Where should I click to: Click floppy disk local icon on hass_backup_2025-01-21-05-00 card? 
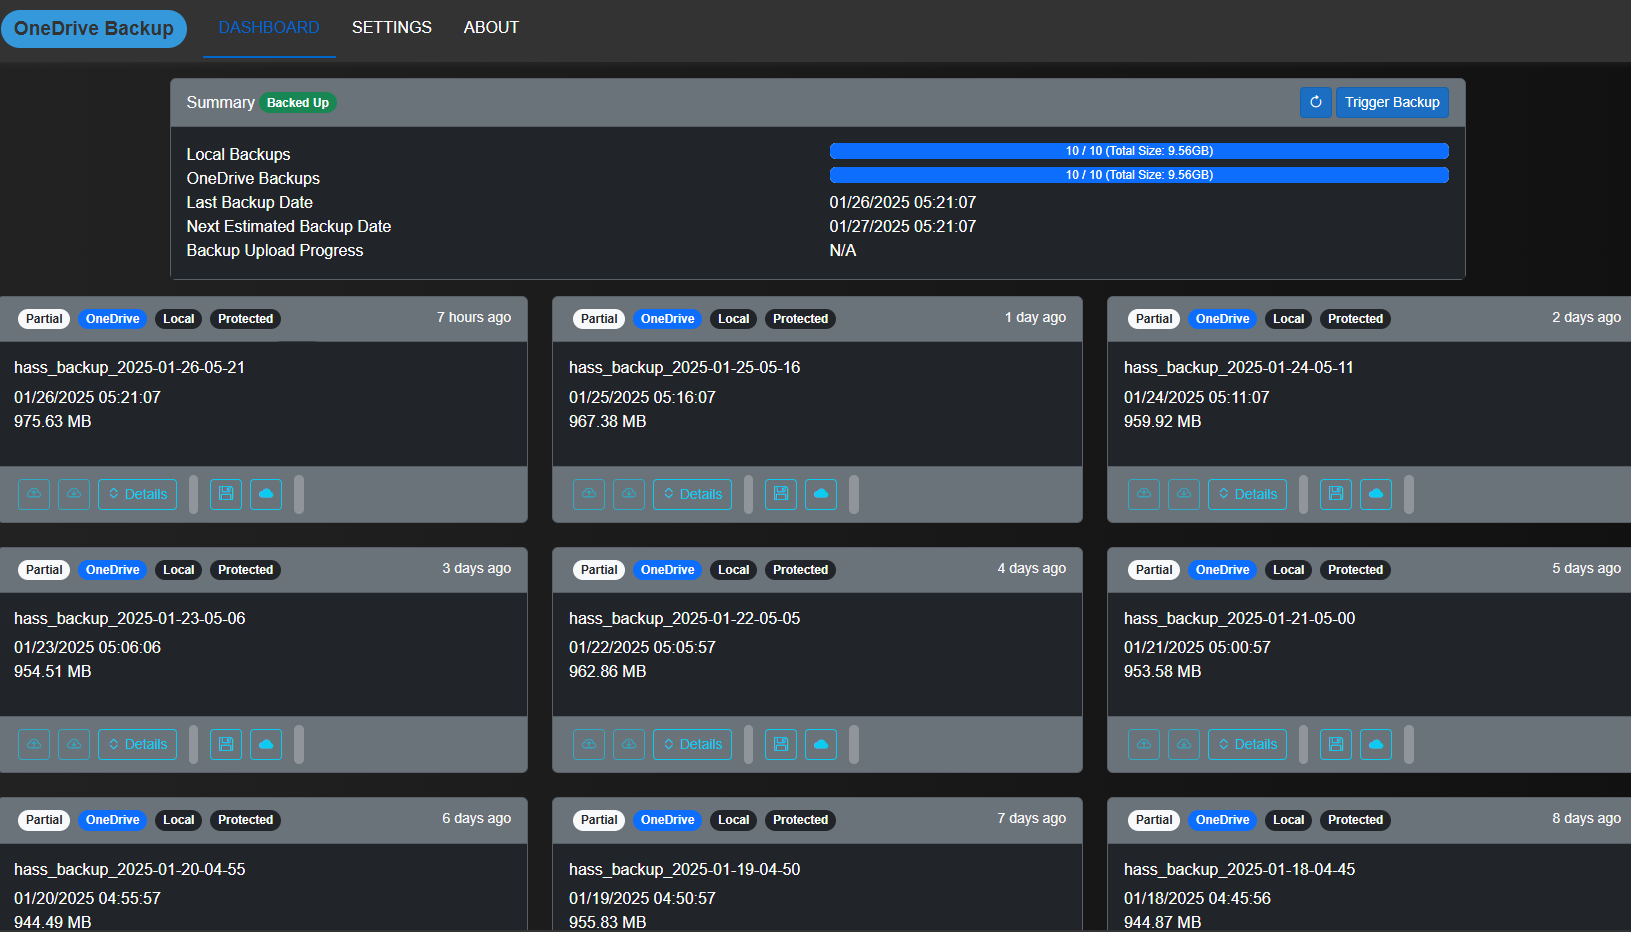click(1336, 744)
